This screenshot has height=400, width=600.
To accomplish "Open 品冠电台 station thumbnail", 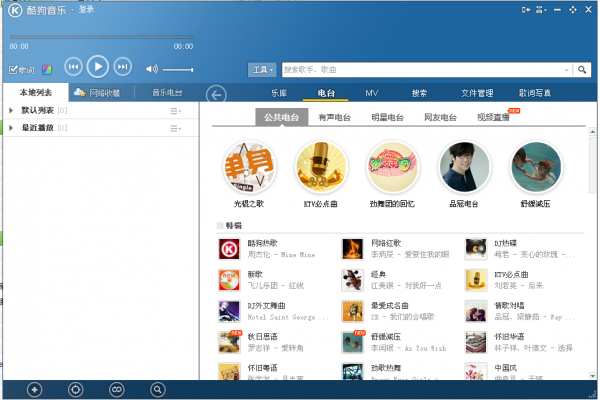I will 464,167.
